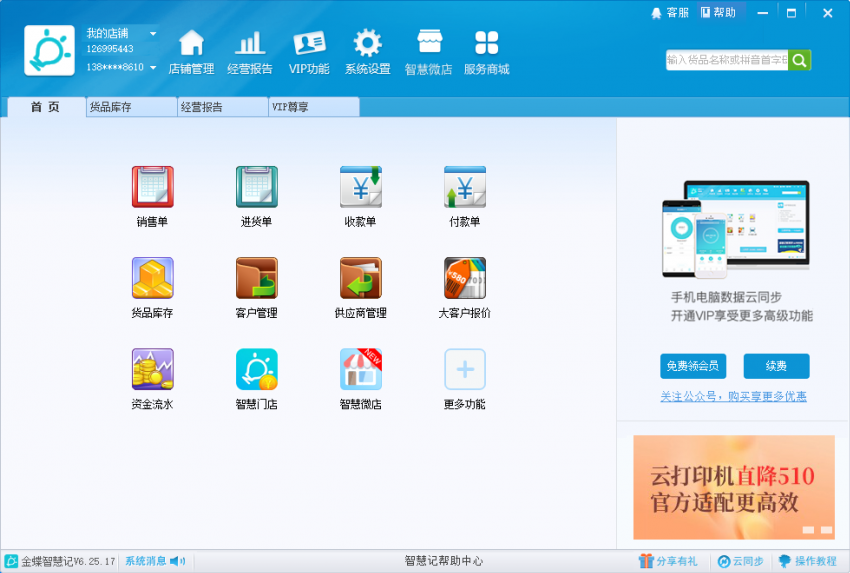
Task: Open 大客户报价 quotation icon
Action: click(x=464, y=278)
